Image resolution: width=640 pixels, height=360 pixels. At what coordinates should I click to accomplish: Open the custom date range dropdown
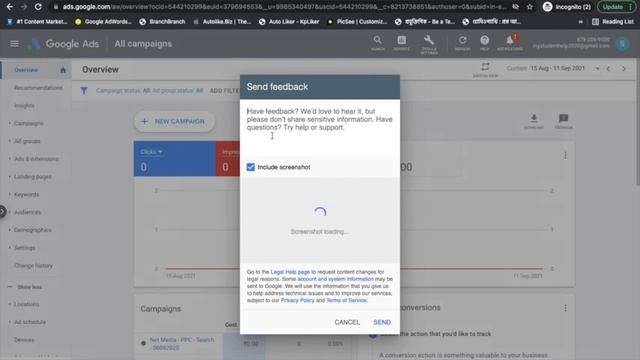597,69
